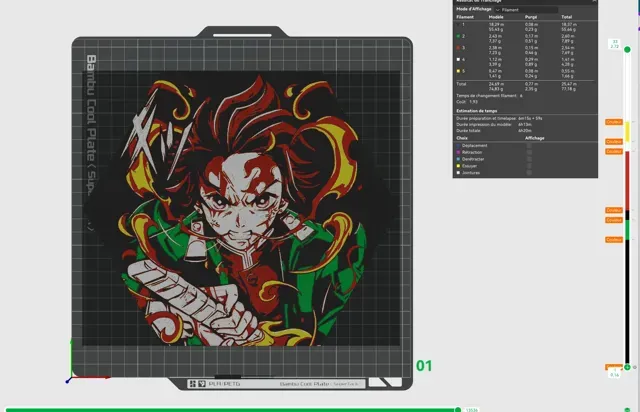Click the Durée impression du modèle line
Image resolution: width=640 pixels, height=412 pixels.
(494, 125)
